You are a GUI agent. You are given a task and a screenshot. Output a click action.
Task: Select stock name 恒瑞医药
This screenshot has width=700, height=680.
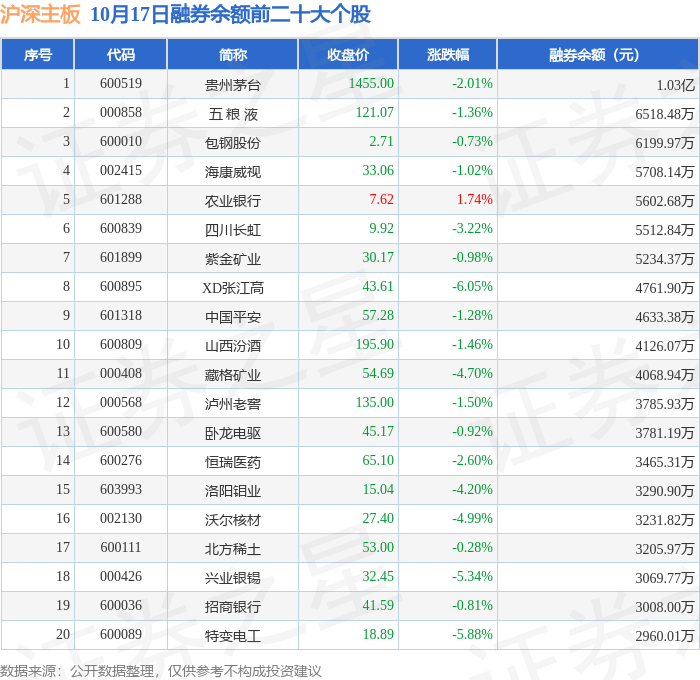tap(233, 462)
